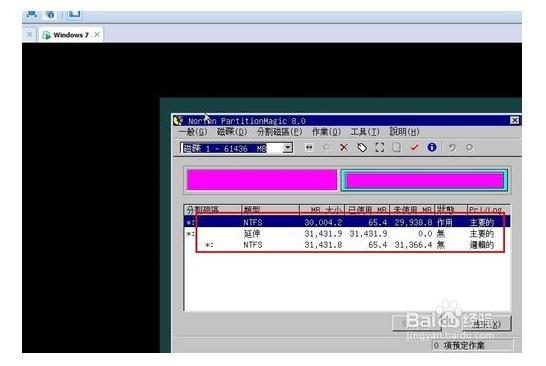The width and height of the screenshot is (546, 366).
Task: Open the 一般(G) menu
Action: 193,132
